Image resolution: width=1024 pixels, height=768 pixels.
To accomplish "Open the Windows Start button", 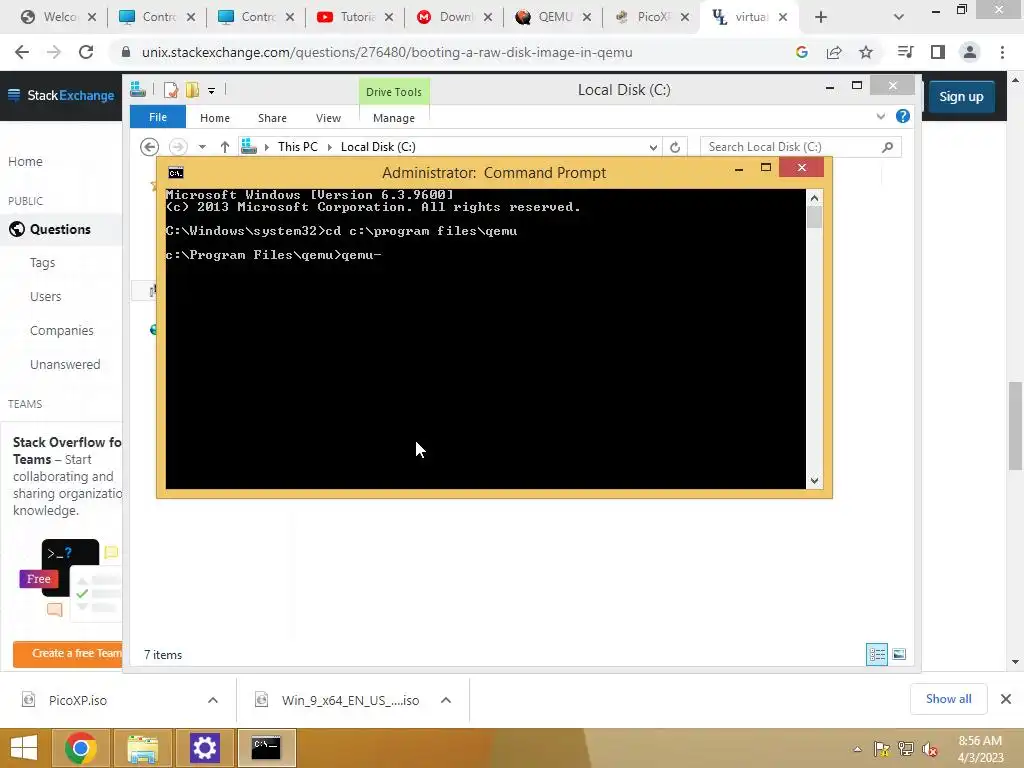I will pos(24,748).
